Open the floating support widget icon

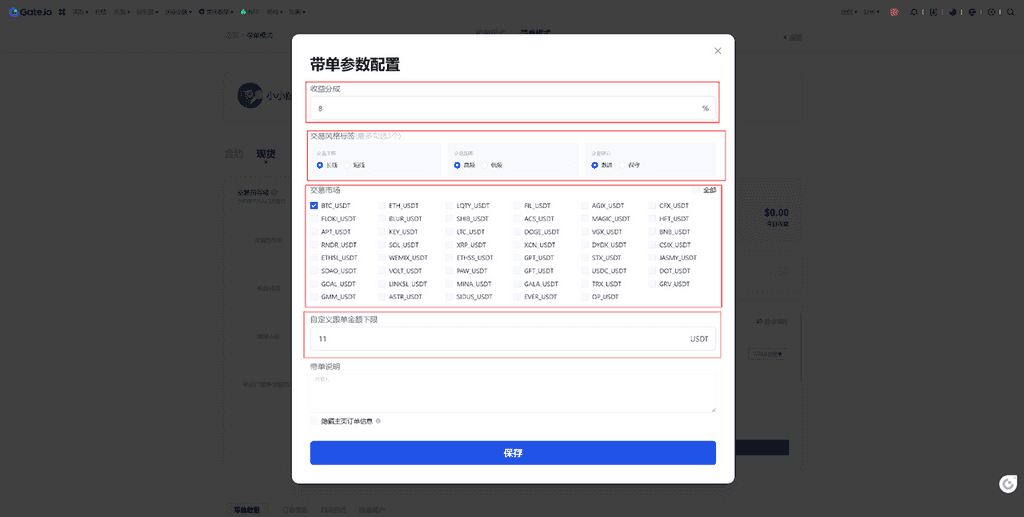click(x=1008, y=484)
